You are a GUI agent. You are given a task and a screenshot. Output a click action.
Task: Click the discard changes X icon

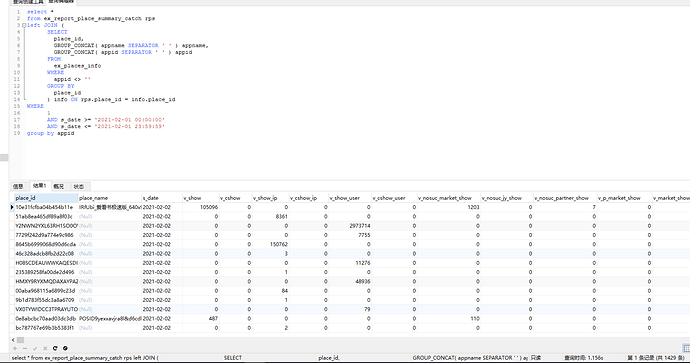coord(45,348)
